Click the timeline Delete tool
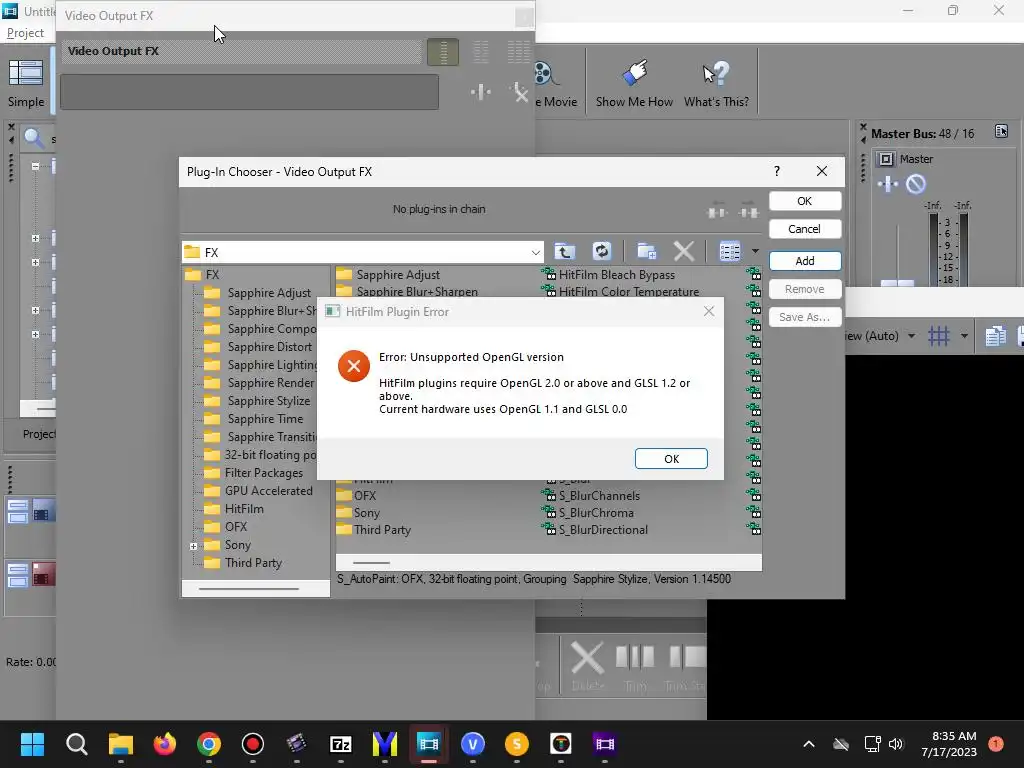 point(587,665)
